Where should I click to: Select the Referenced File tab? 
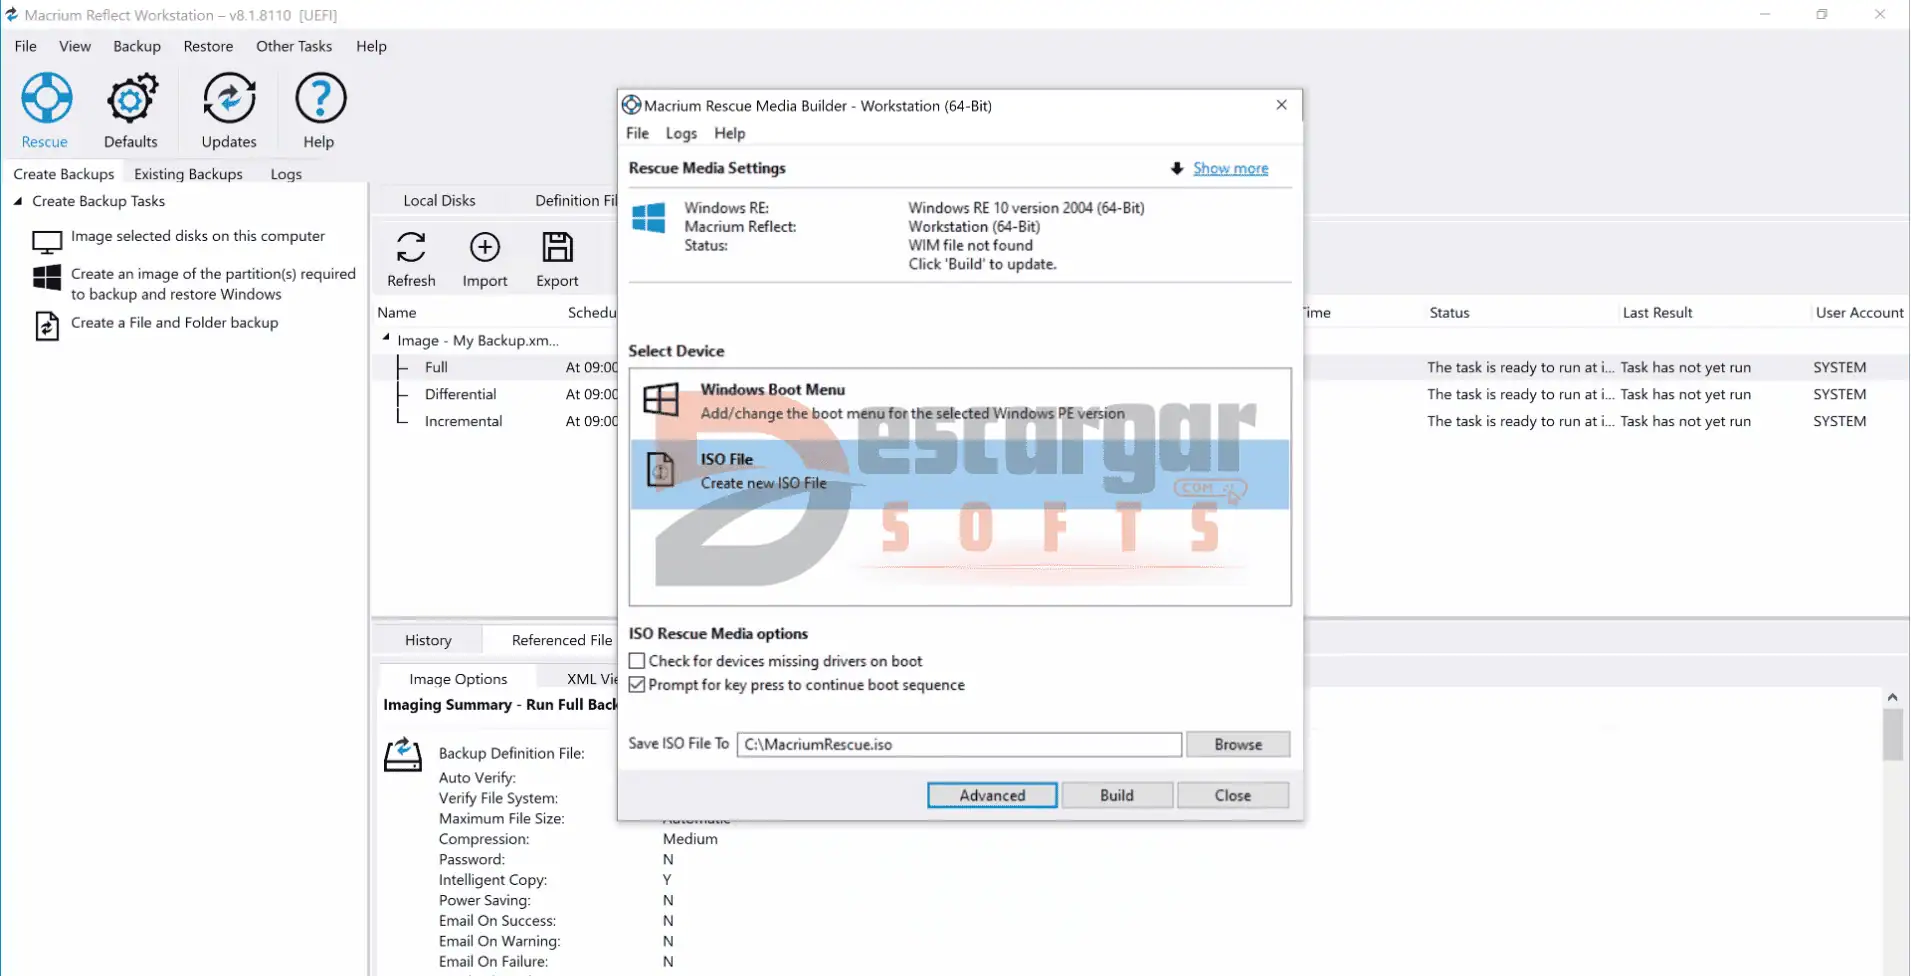[x=561, y=640]
